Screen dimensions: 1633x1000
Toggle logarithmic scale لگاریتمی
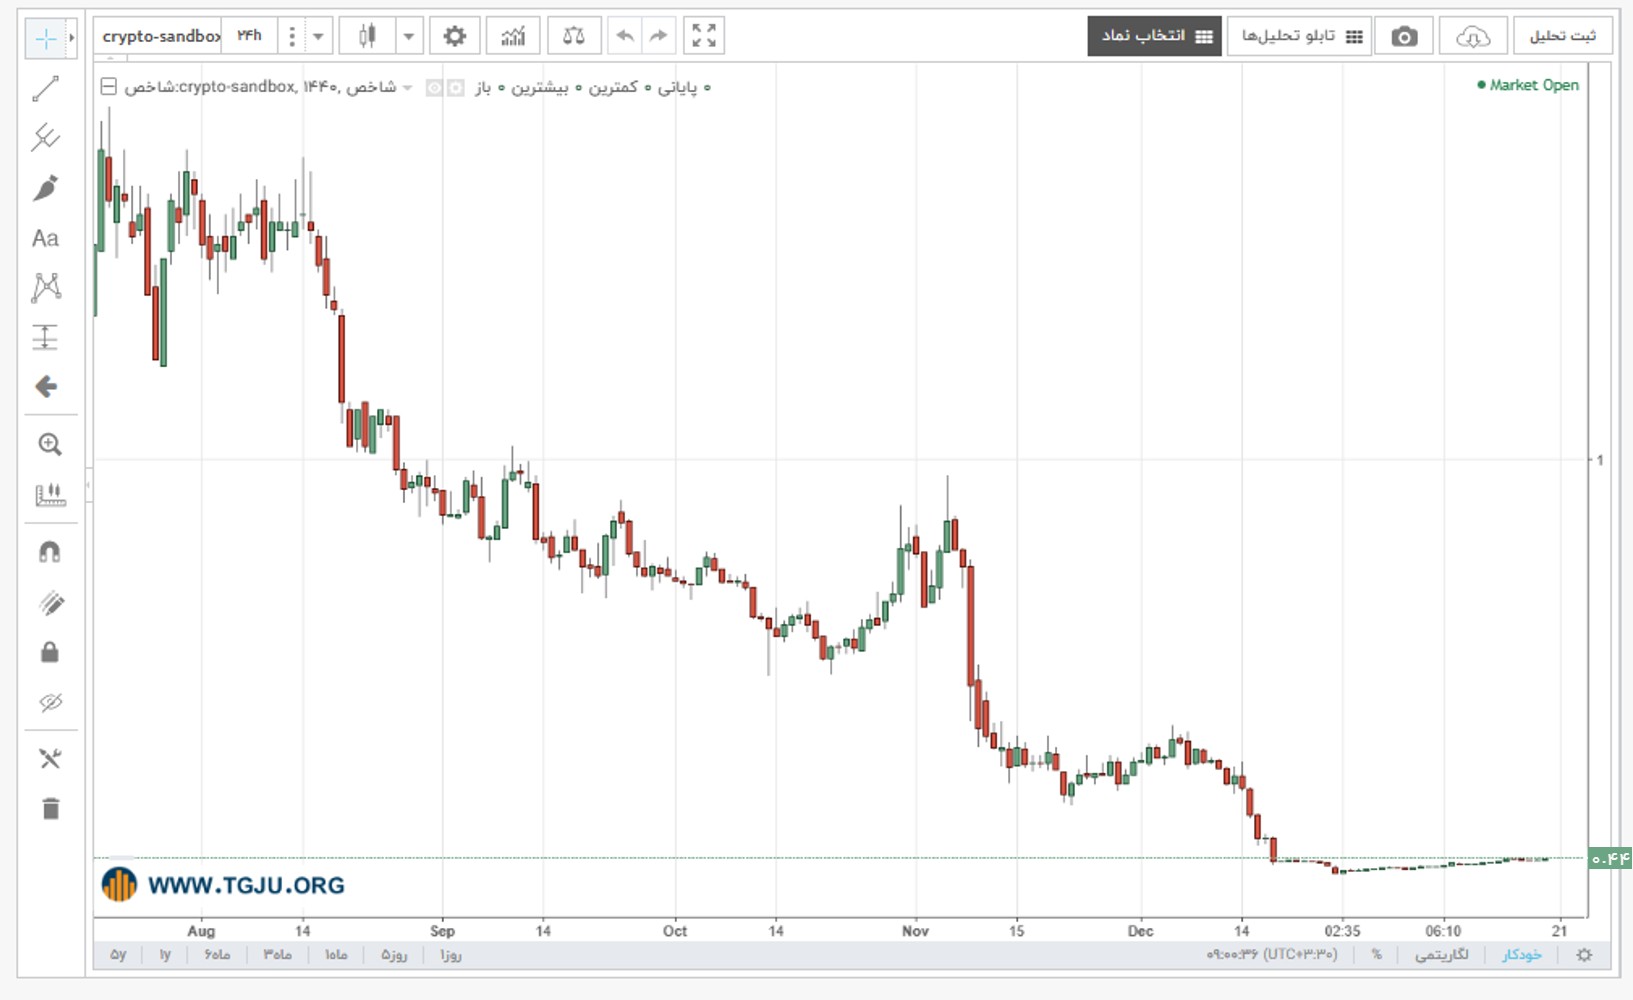pyautogui.click(x=1442, y=955)
